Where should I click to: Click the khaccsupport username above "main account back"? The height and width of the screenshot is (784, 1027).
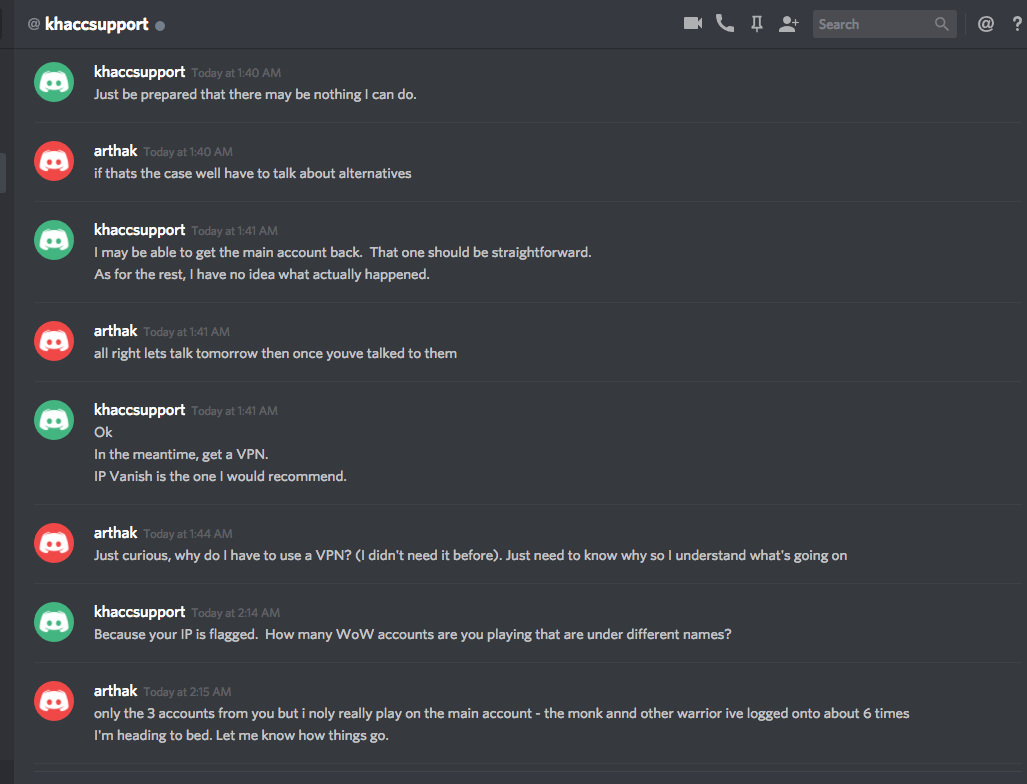click(x=139, y=230)
